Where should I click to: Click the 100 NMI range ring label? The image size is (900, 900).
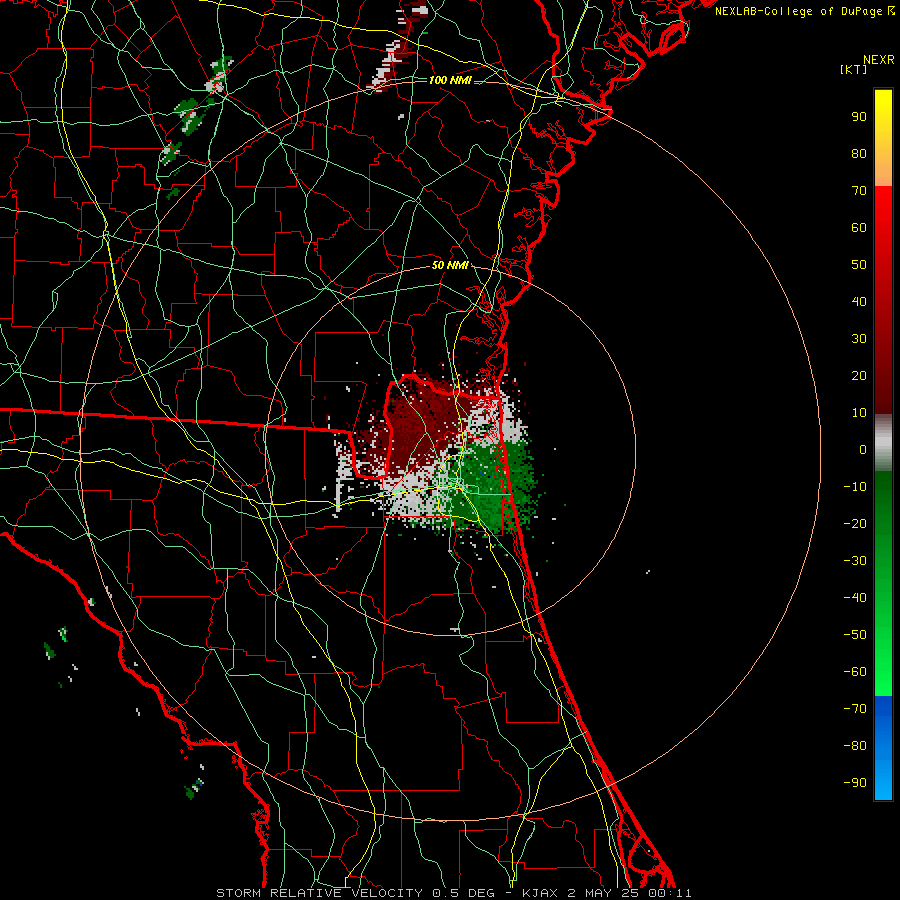pos(450,80)
